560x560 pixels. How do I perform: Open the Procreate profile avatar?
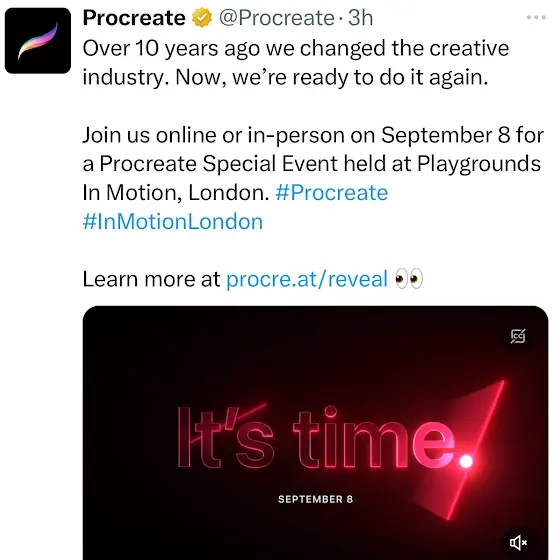pos(38,40)
